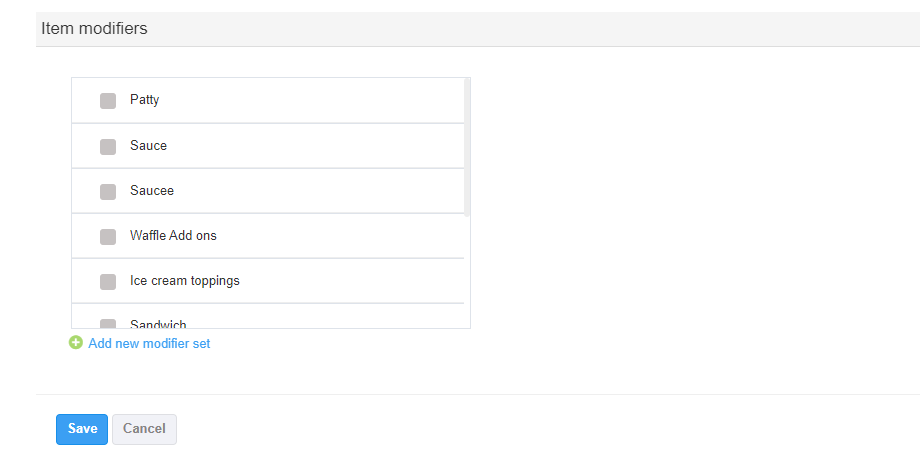Click blank area right of modifier list

[x=680, y=200]
